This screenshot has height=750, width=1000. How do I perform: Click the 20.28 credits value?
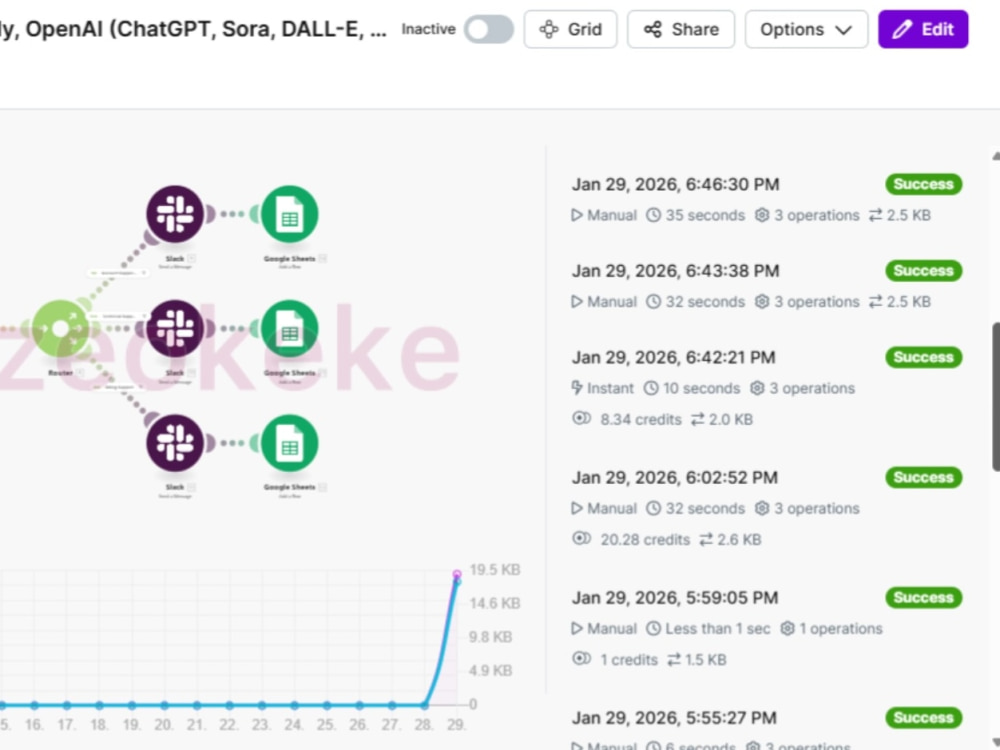pyautogui.click(x=645, y=540)
